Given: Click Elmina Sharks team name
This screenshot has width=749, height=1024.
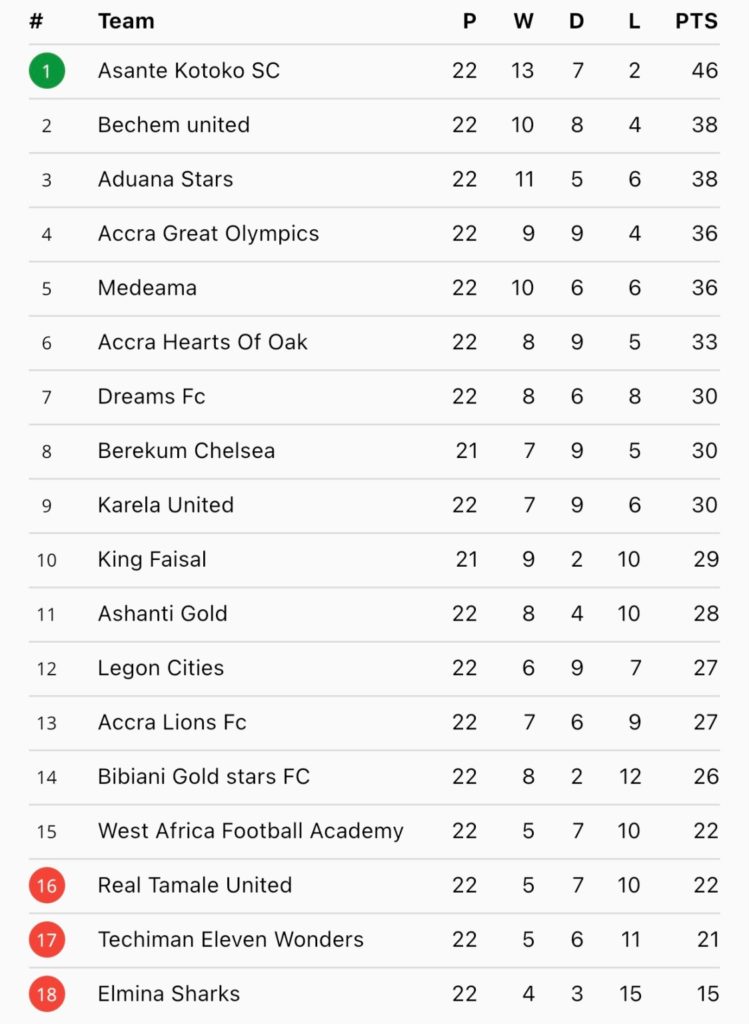Looking at the screenshot, I should point(168,994).
